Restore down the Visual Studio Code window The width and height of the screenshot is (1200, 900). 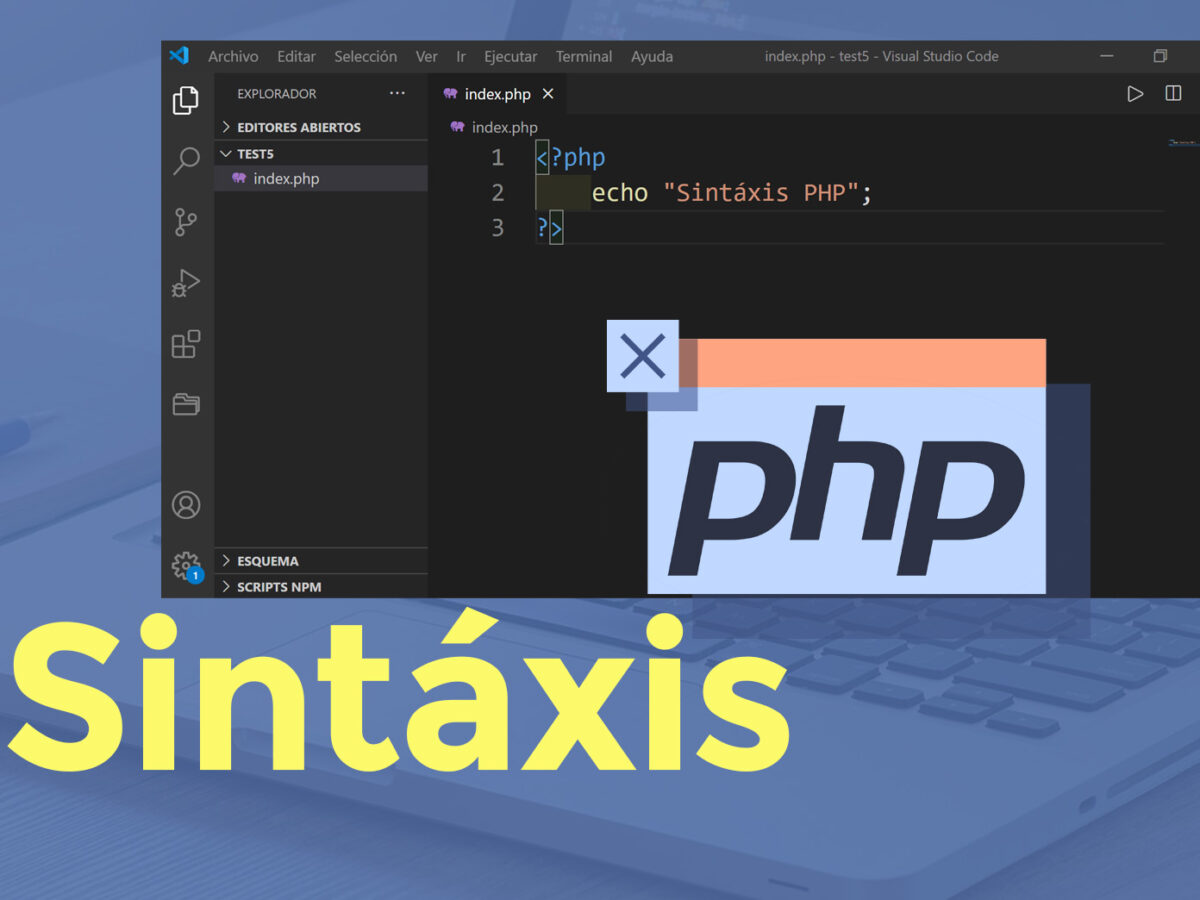coord(1160,56)
